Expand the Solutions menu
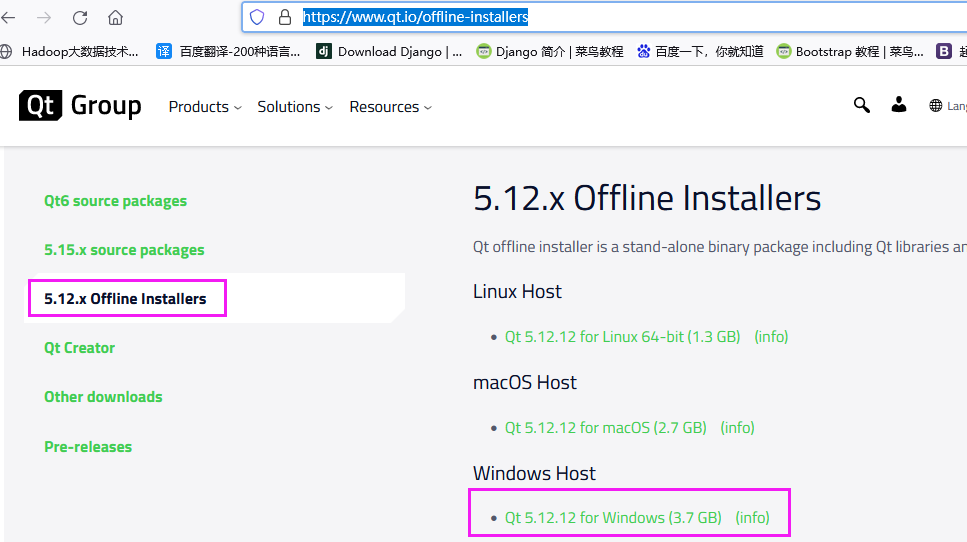Screen dimensions: 967x542 coord(295,107)
